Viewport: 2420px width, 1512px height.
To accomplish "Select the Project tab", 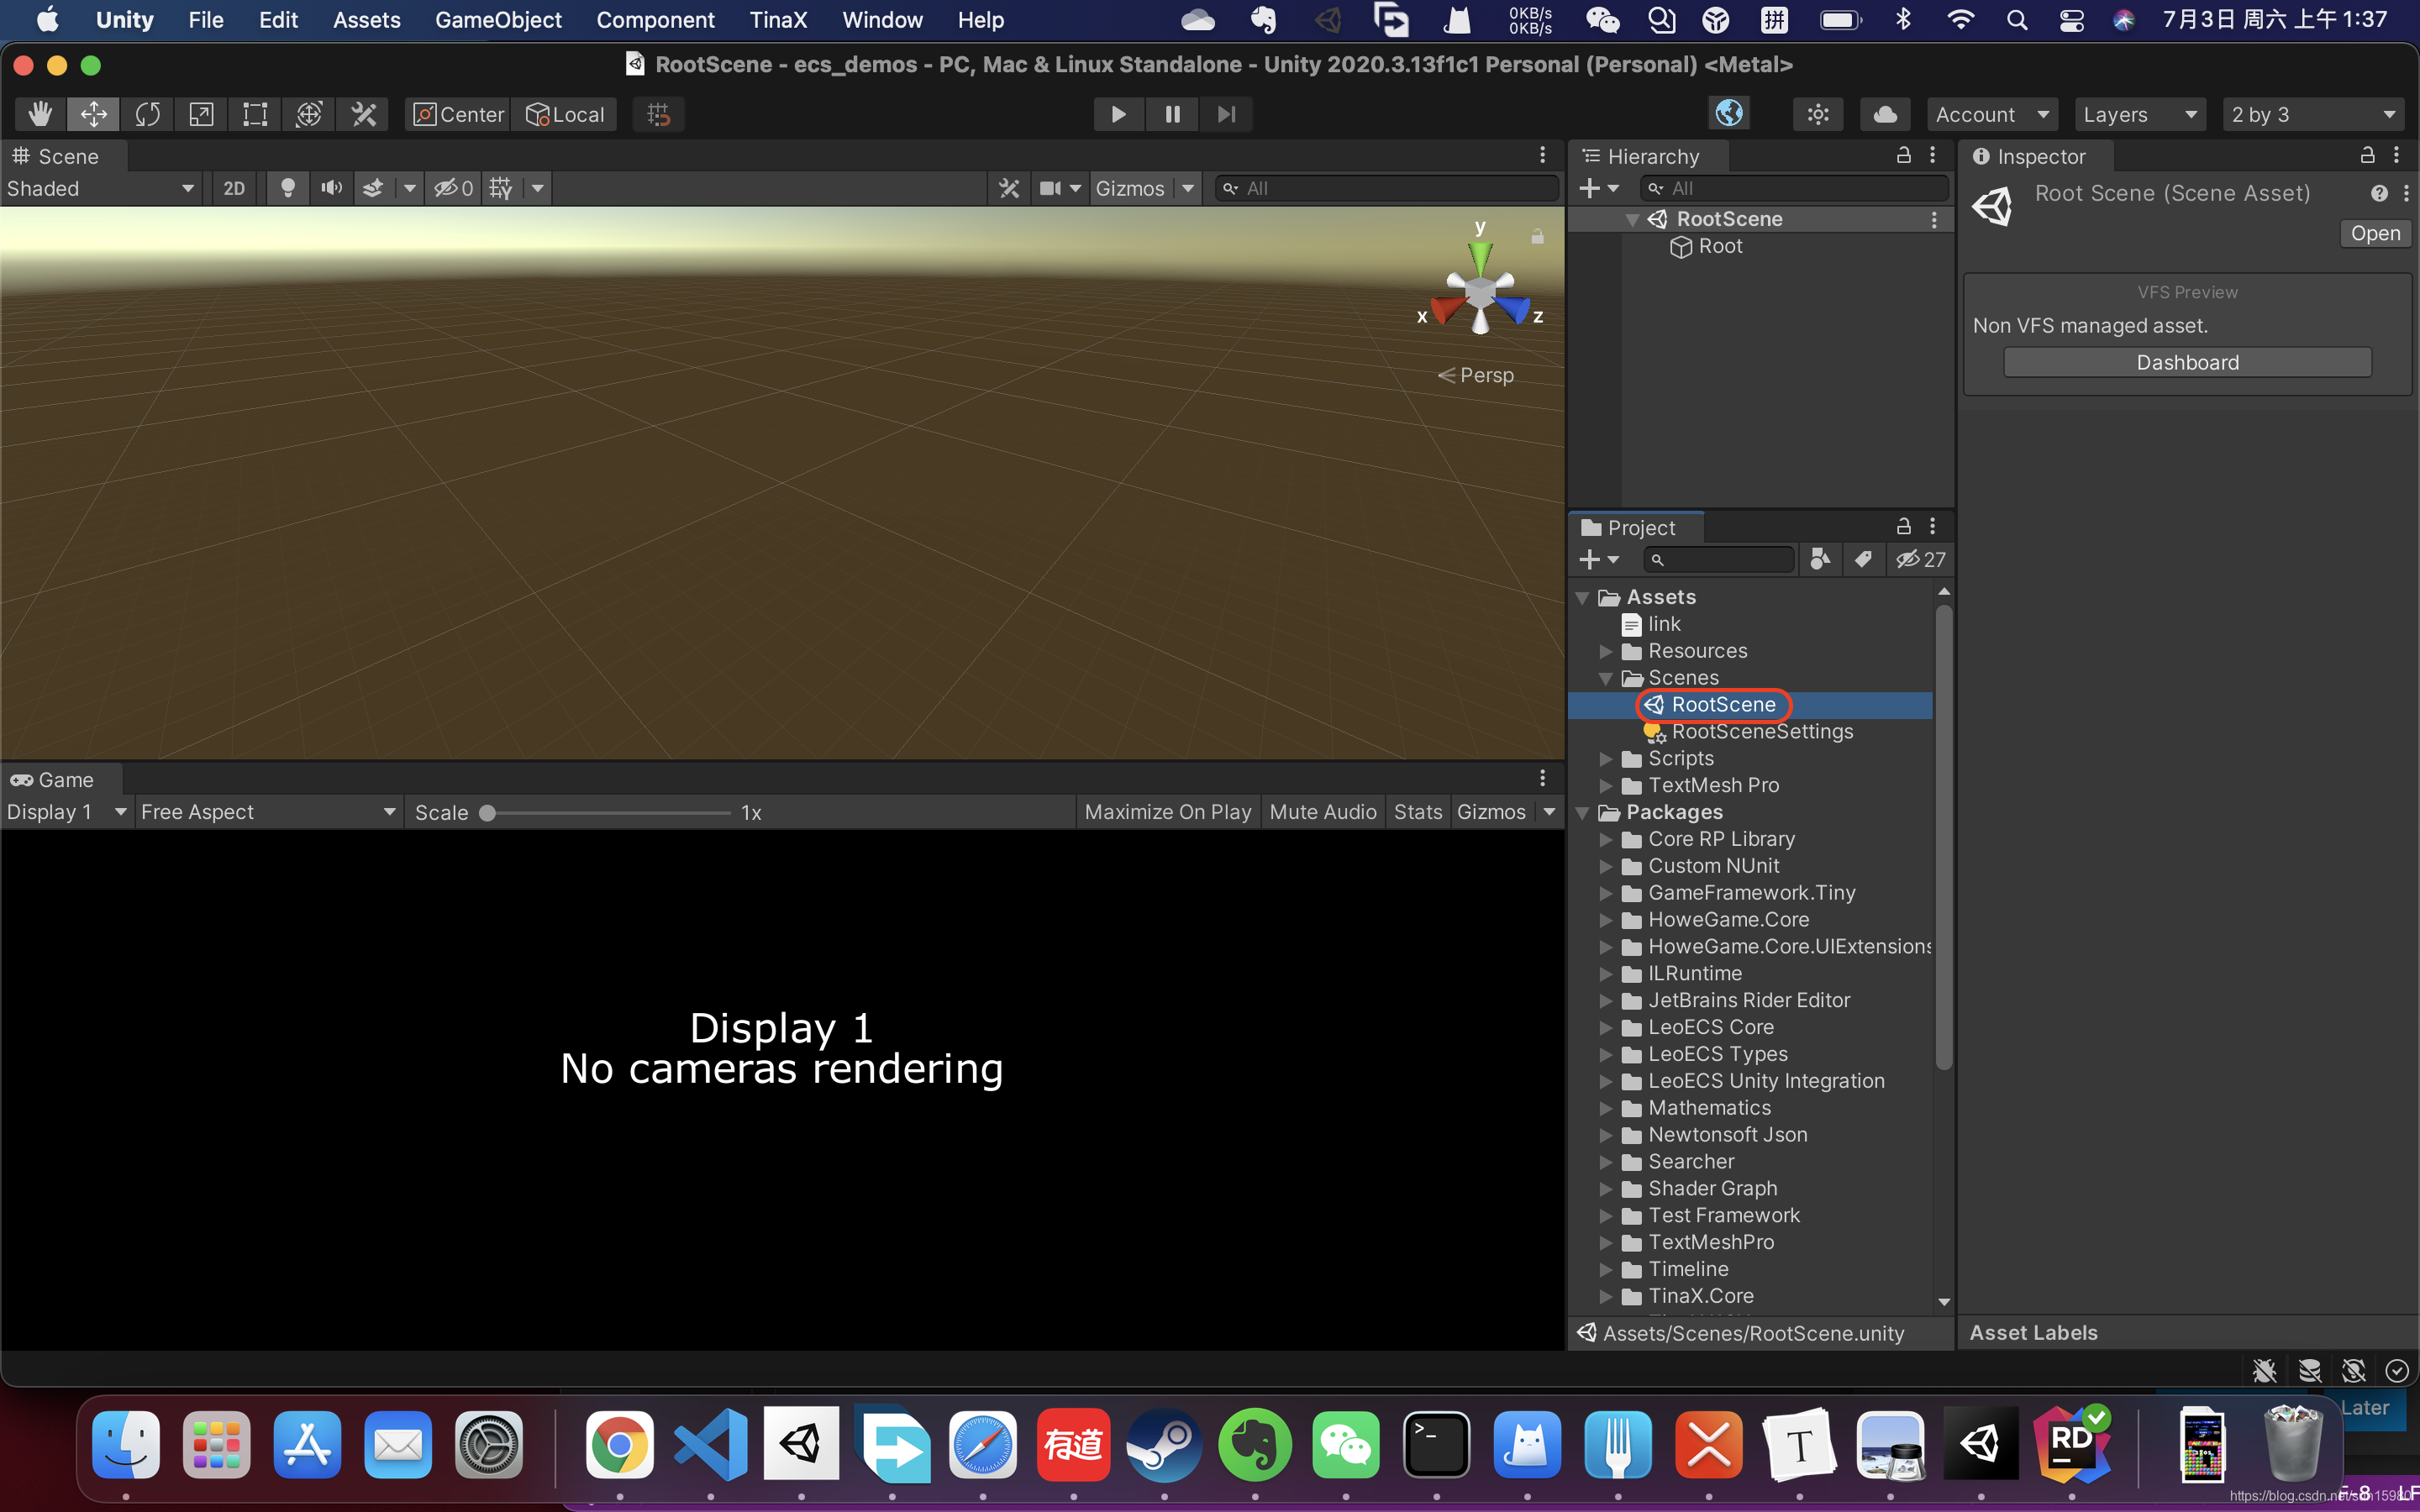I will tap(1637, 527).
